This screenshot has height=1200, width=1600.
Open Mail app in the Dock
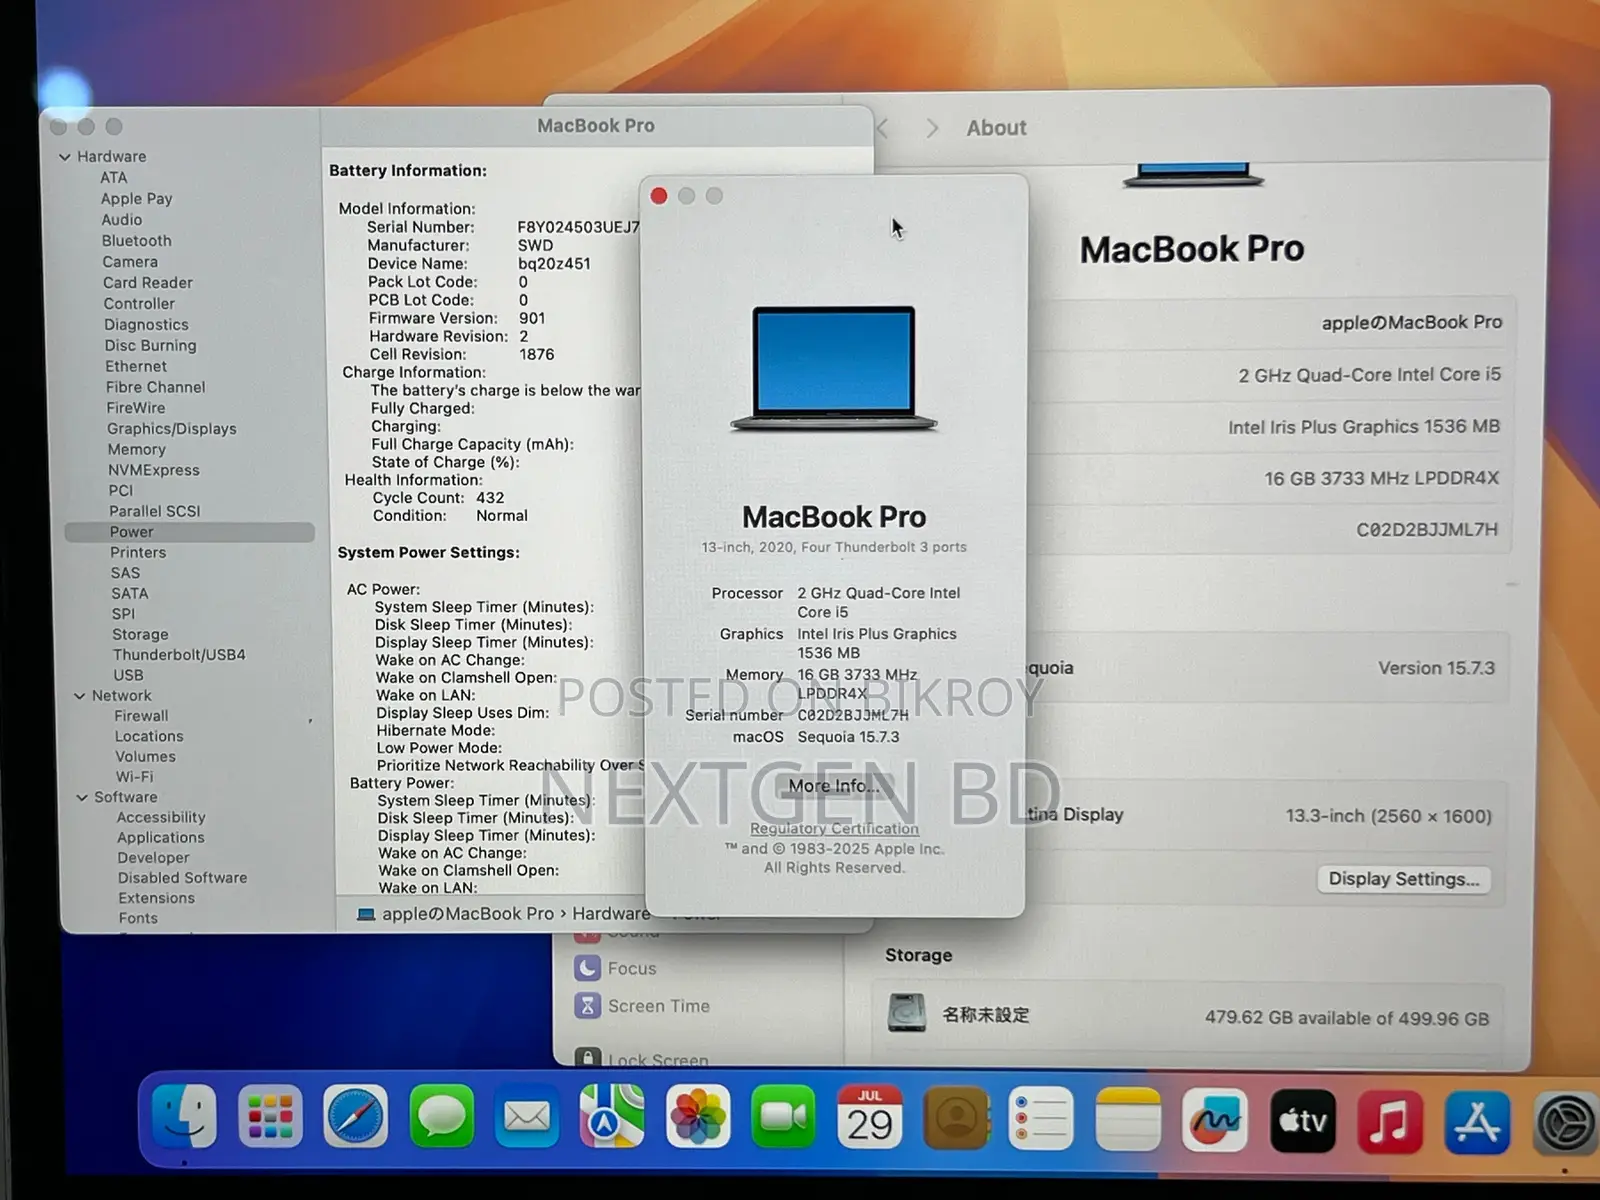pos(527,1116)
